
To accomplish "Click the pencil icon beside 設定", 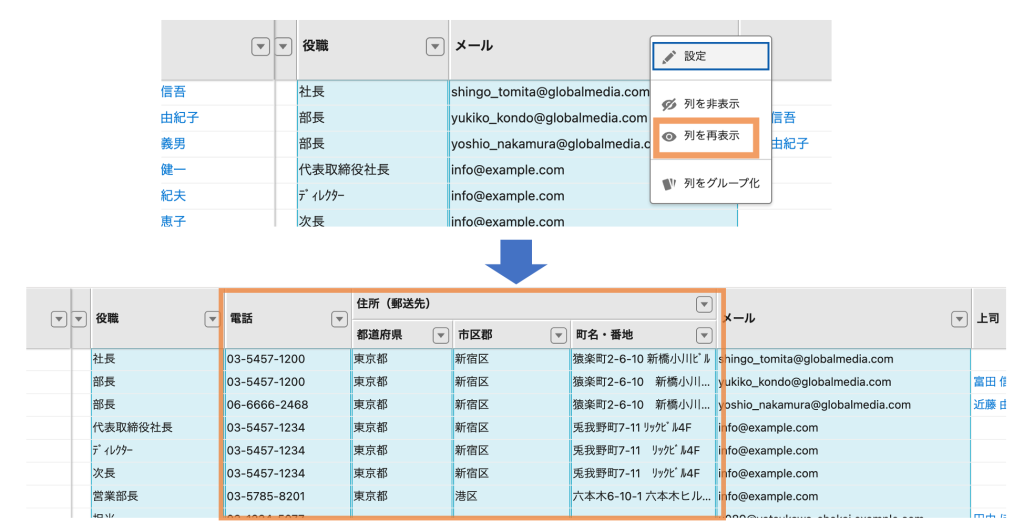I will pyautogui.click(x=669, y=57).
